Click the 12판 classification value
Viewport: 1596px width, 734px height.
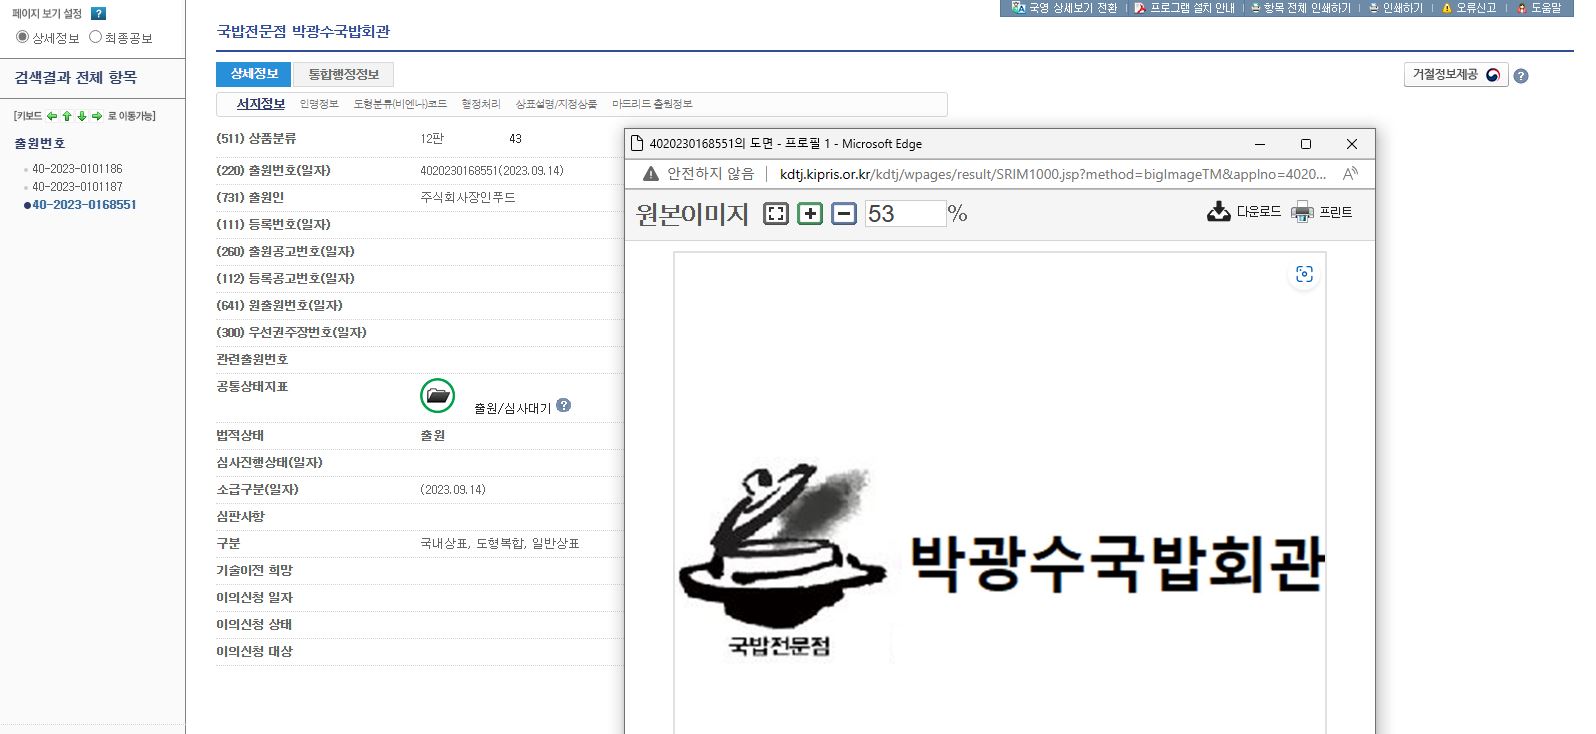tap(432, 139)
